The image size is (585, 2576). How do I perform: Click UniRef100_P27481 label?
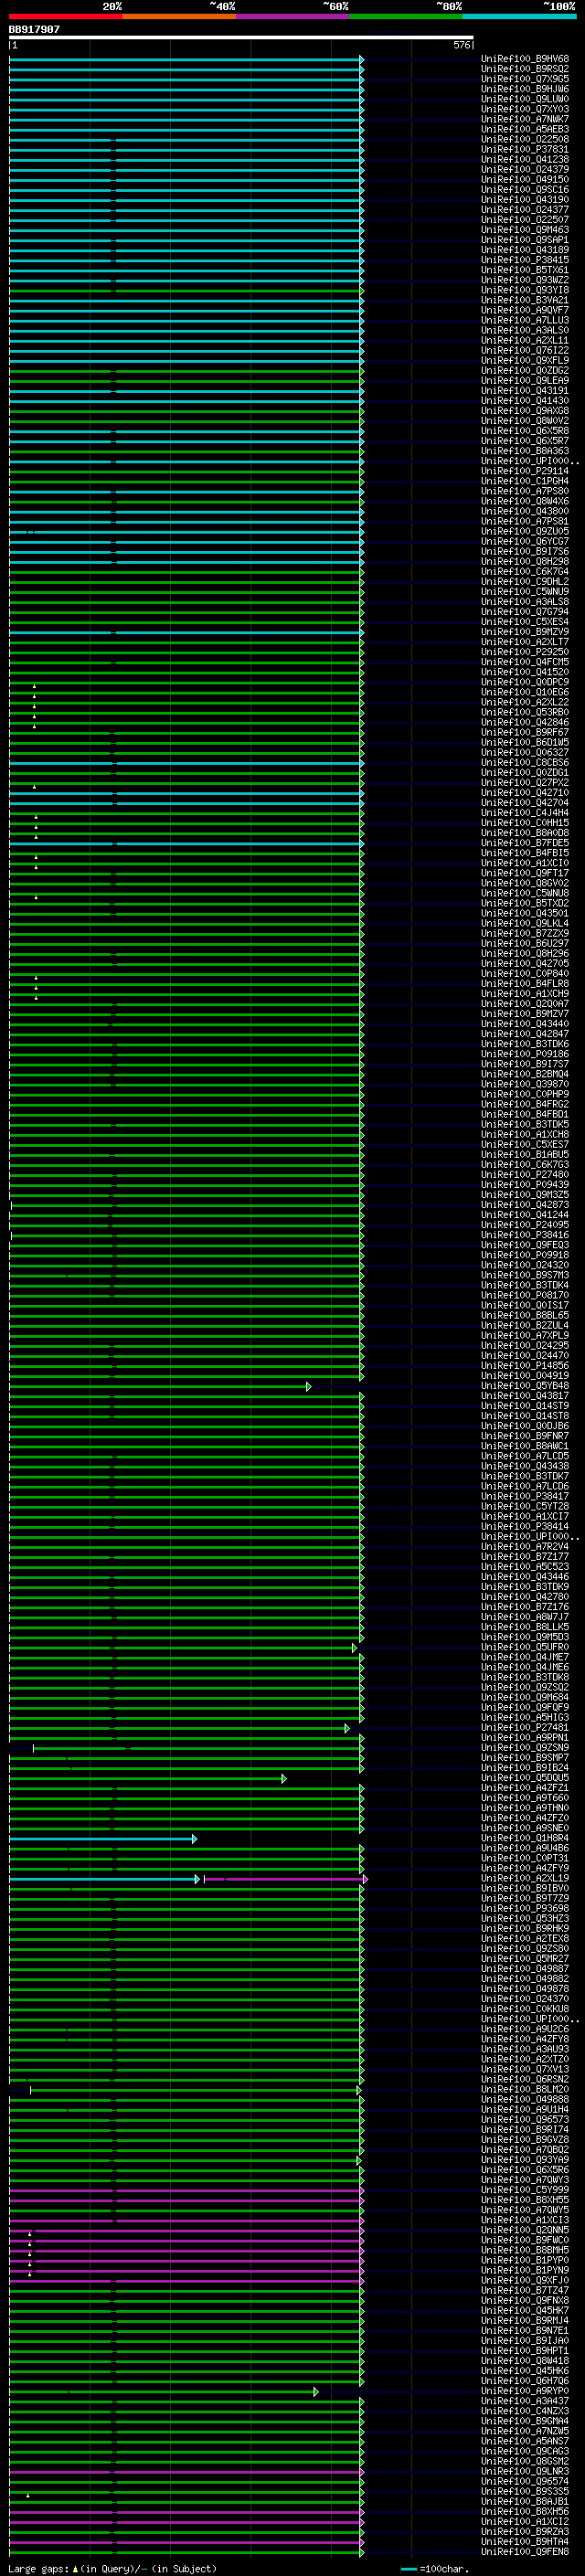[524, 1727]
